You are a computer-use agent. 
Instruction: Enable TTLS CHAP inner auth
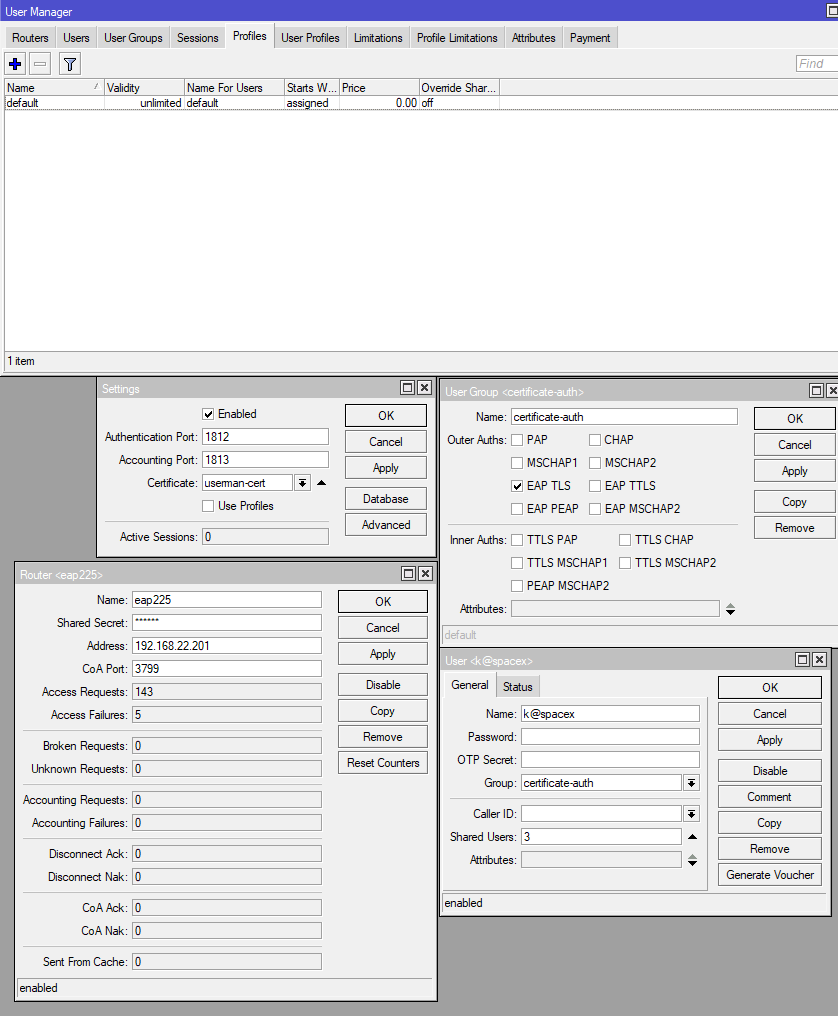coord(625,540)
